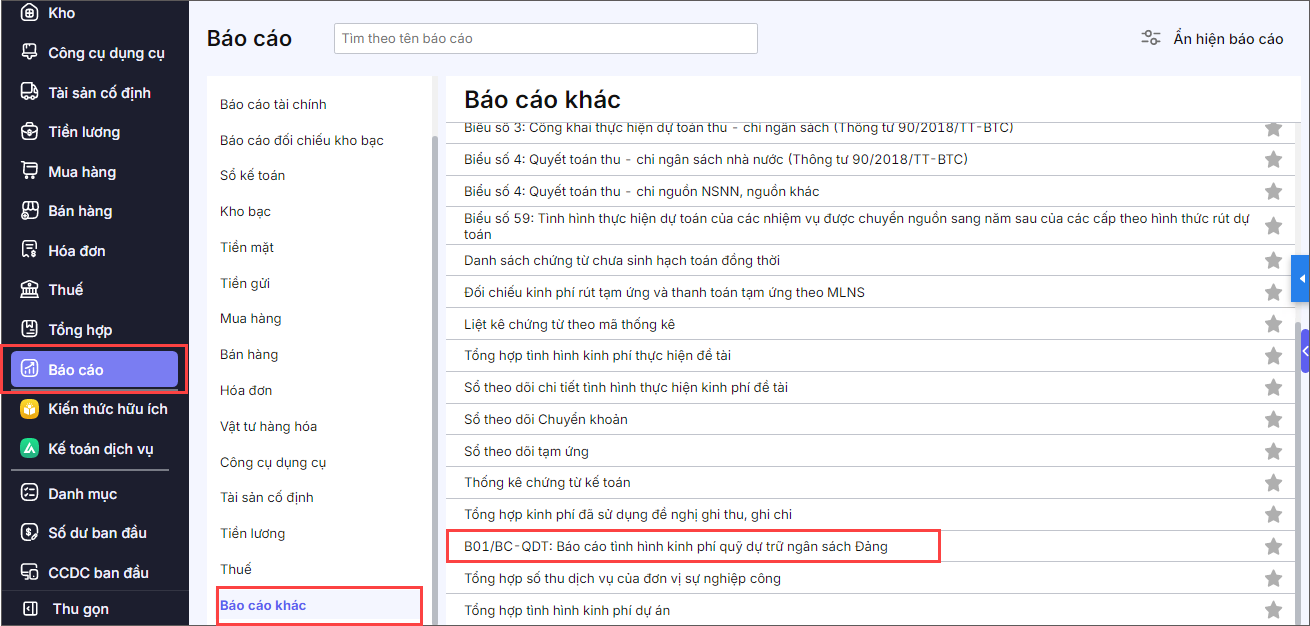1310x626 pixels.
Task: Expand the purple side panel chevron tab
Action: point(1305,351)
